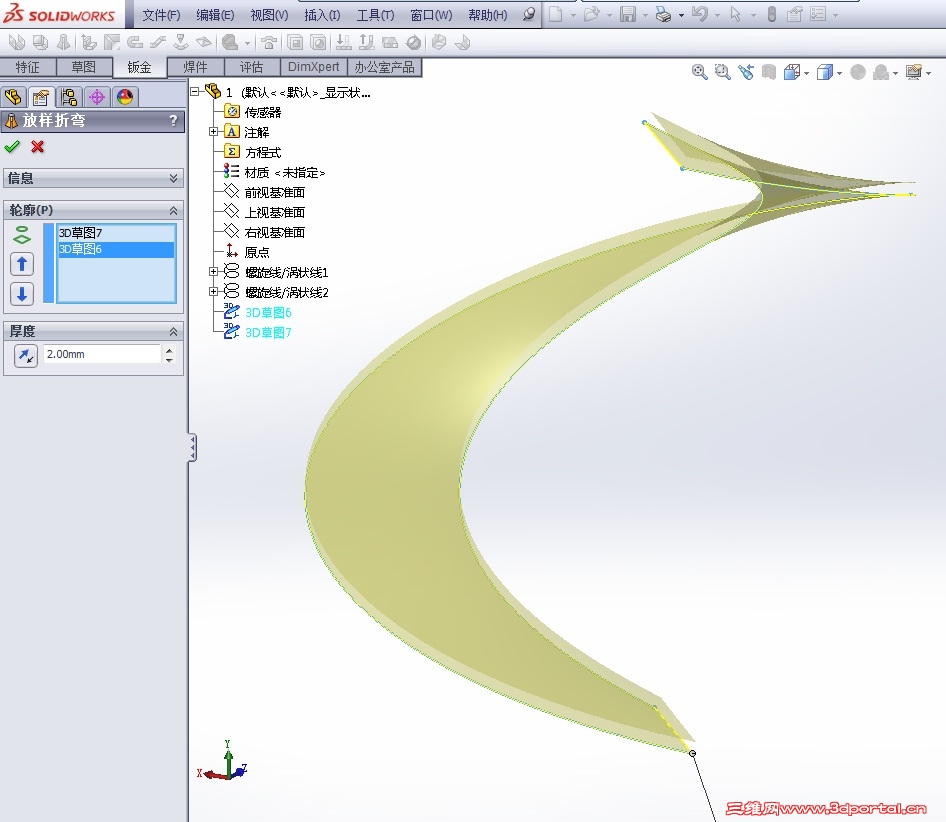
Task: Open the 窗口(W) menu
Action: (x=431, y=15)
